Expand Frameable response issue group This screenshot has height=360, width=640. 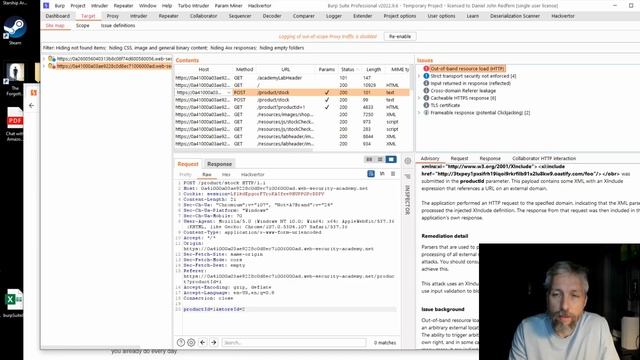coord(419,113)
